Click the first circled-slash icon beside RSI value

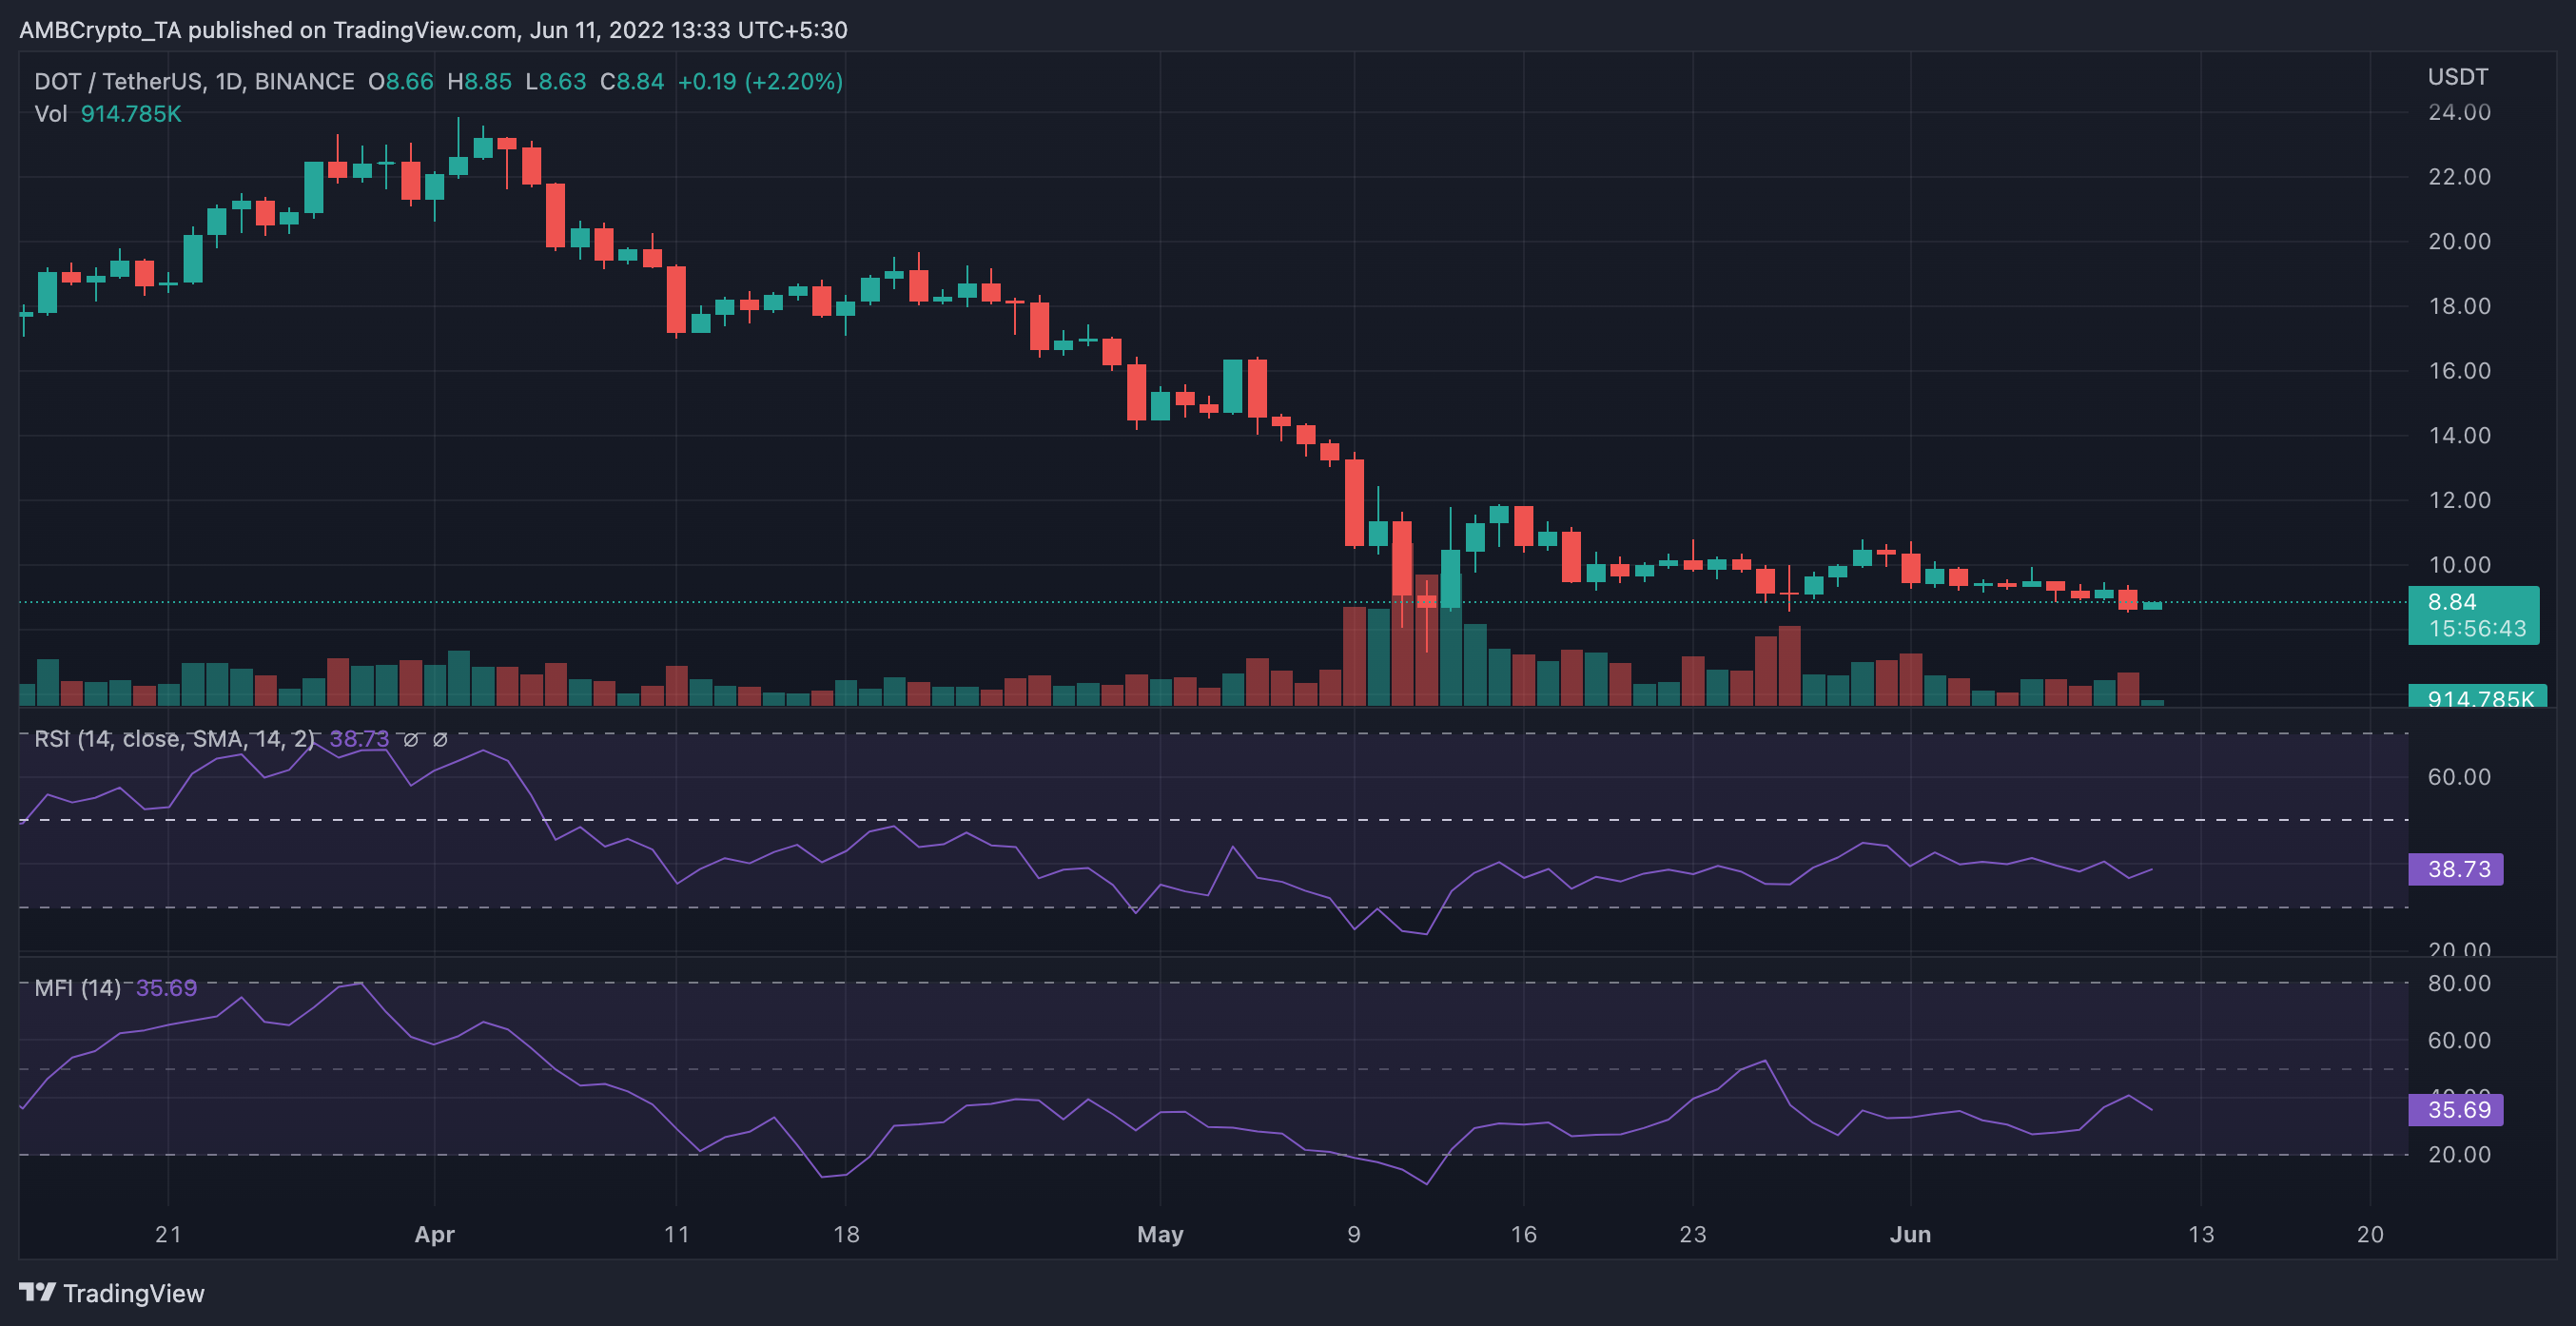(x=410, y=739)
